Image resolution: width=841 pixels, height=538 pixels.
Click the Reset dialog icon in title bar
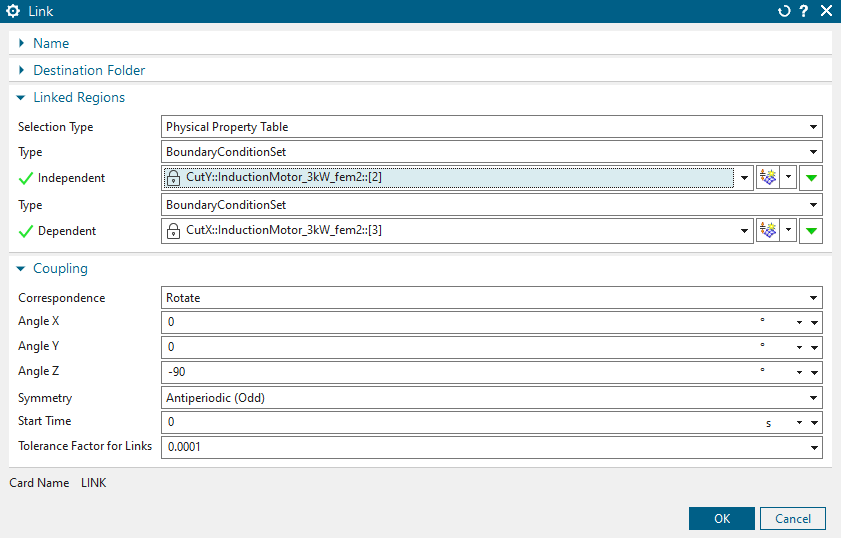click(784, 11)
